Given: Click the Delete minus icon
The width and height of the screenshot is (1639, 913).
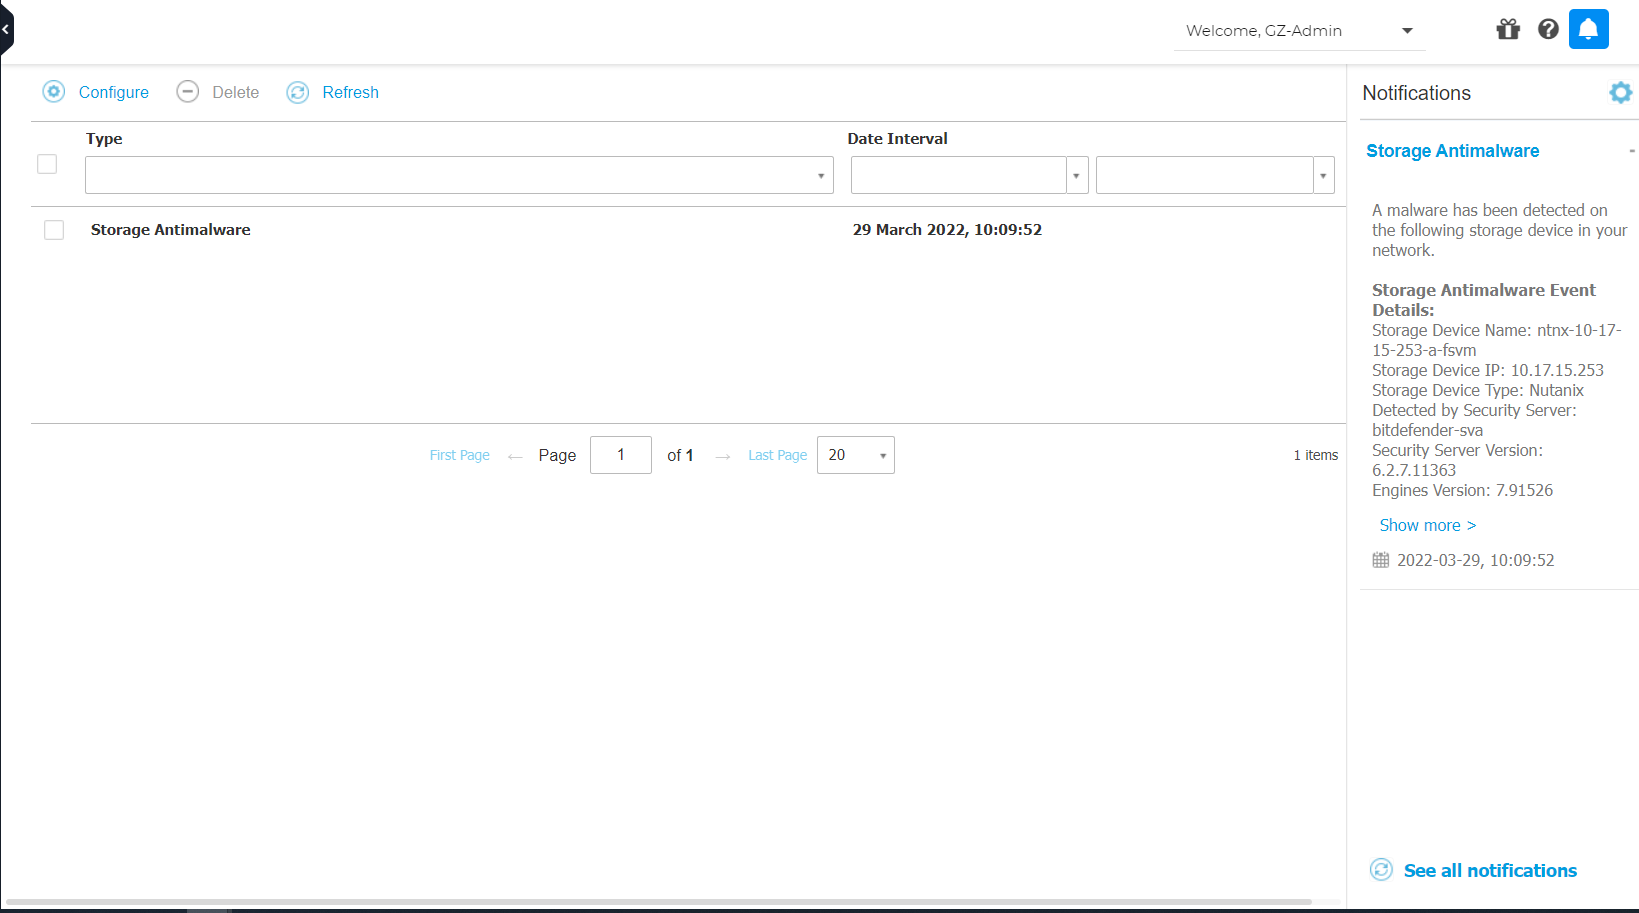Looking at the screenshot, I should pos(188,92).
